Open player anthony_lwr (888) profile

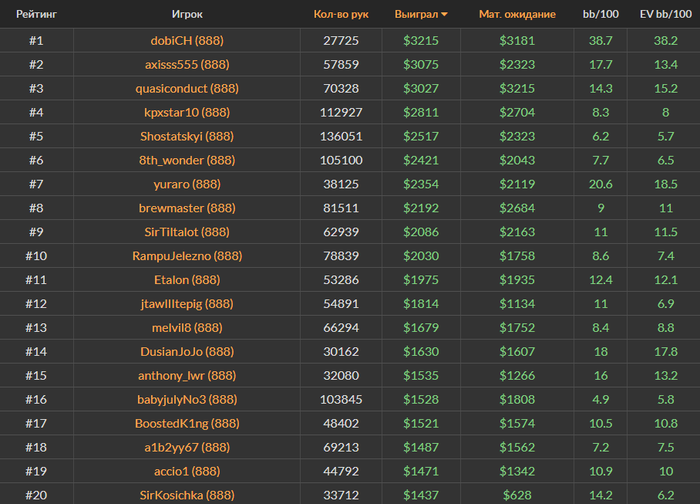coord(187,376)
